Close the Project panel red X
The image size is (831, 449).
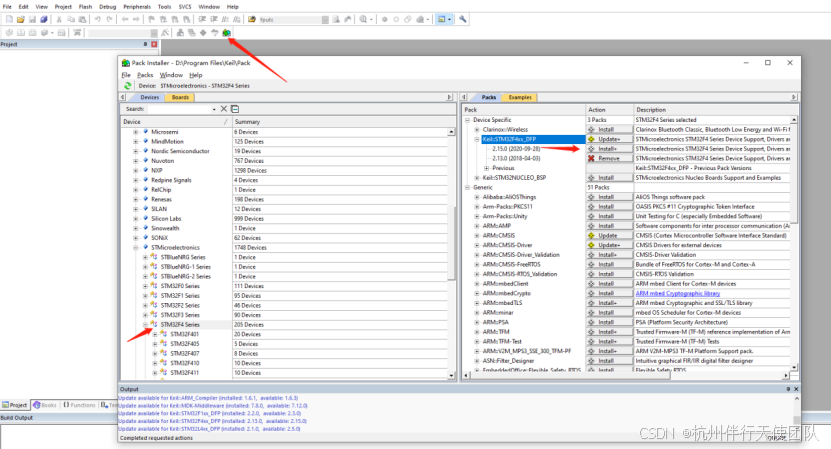pos(154,45)
